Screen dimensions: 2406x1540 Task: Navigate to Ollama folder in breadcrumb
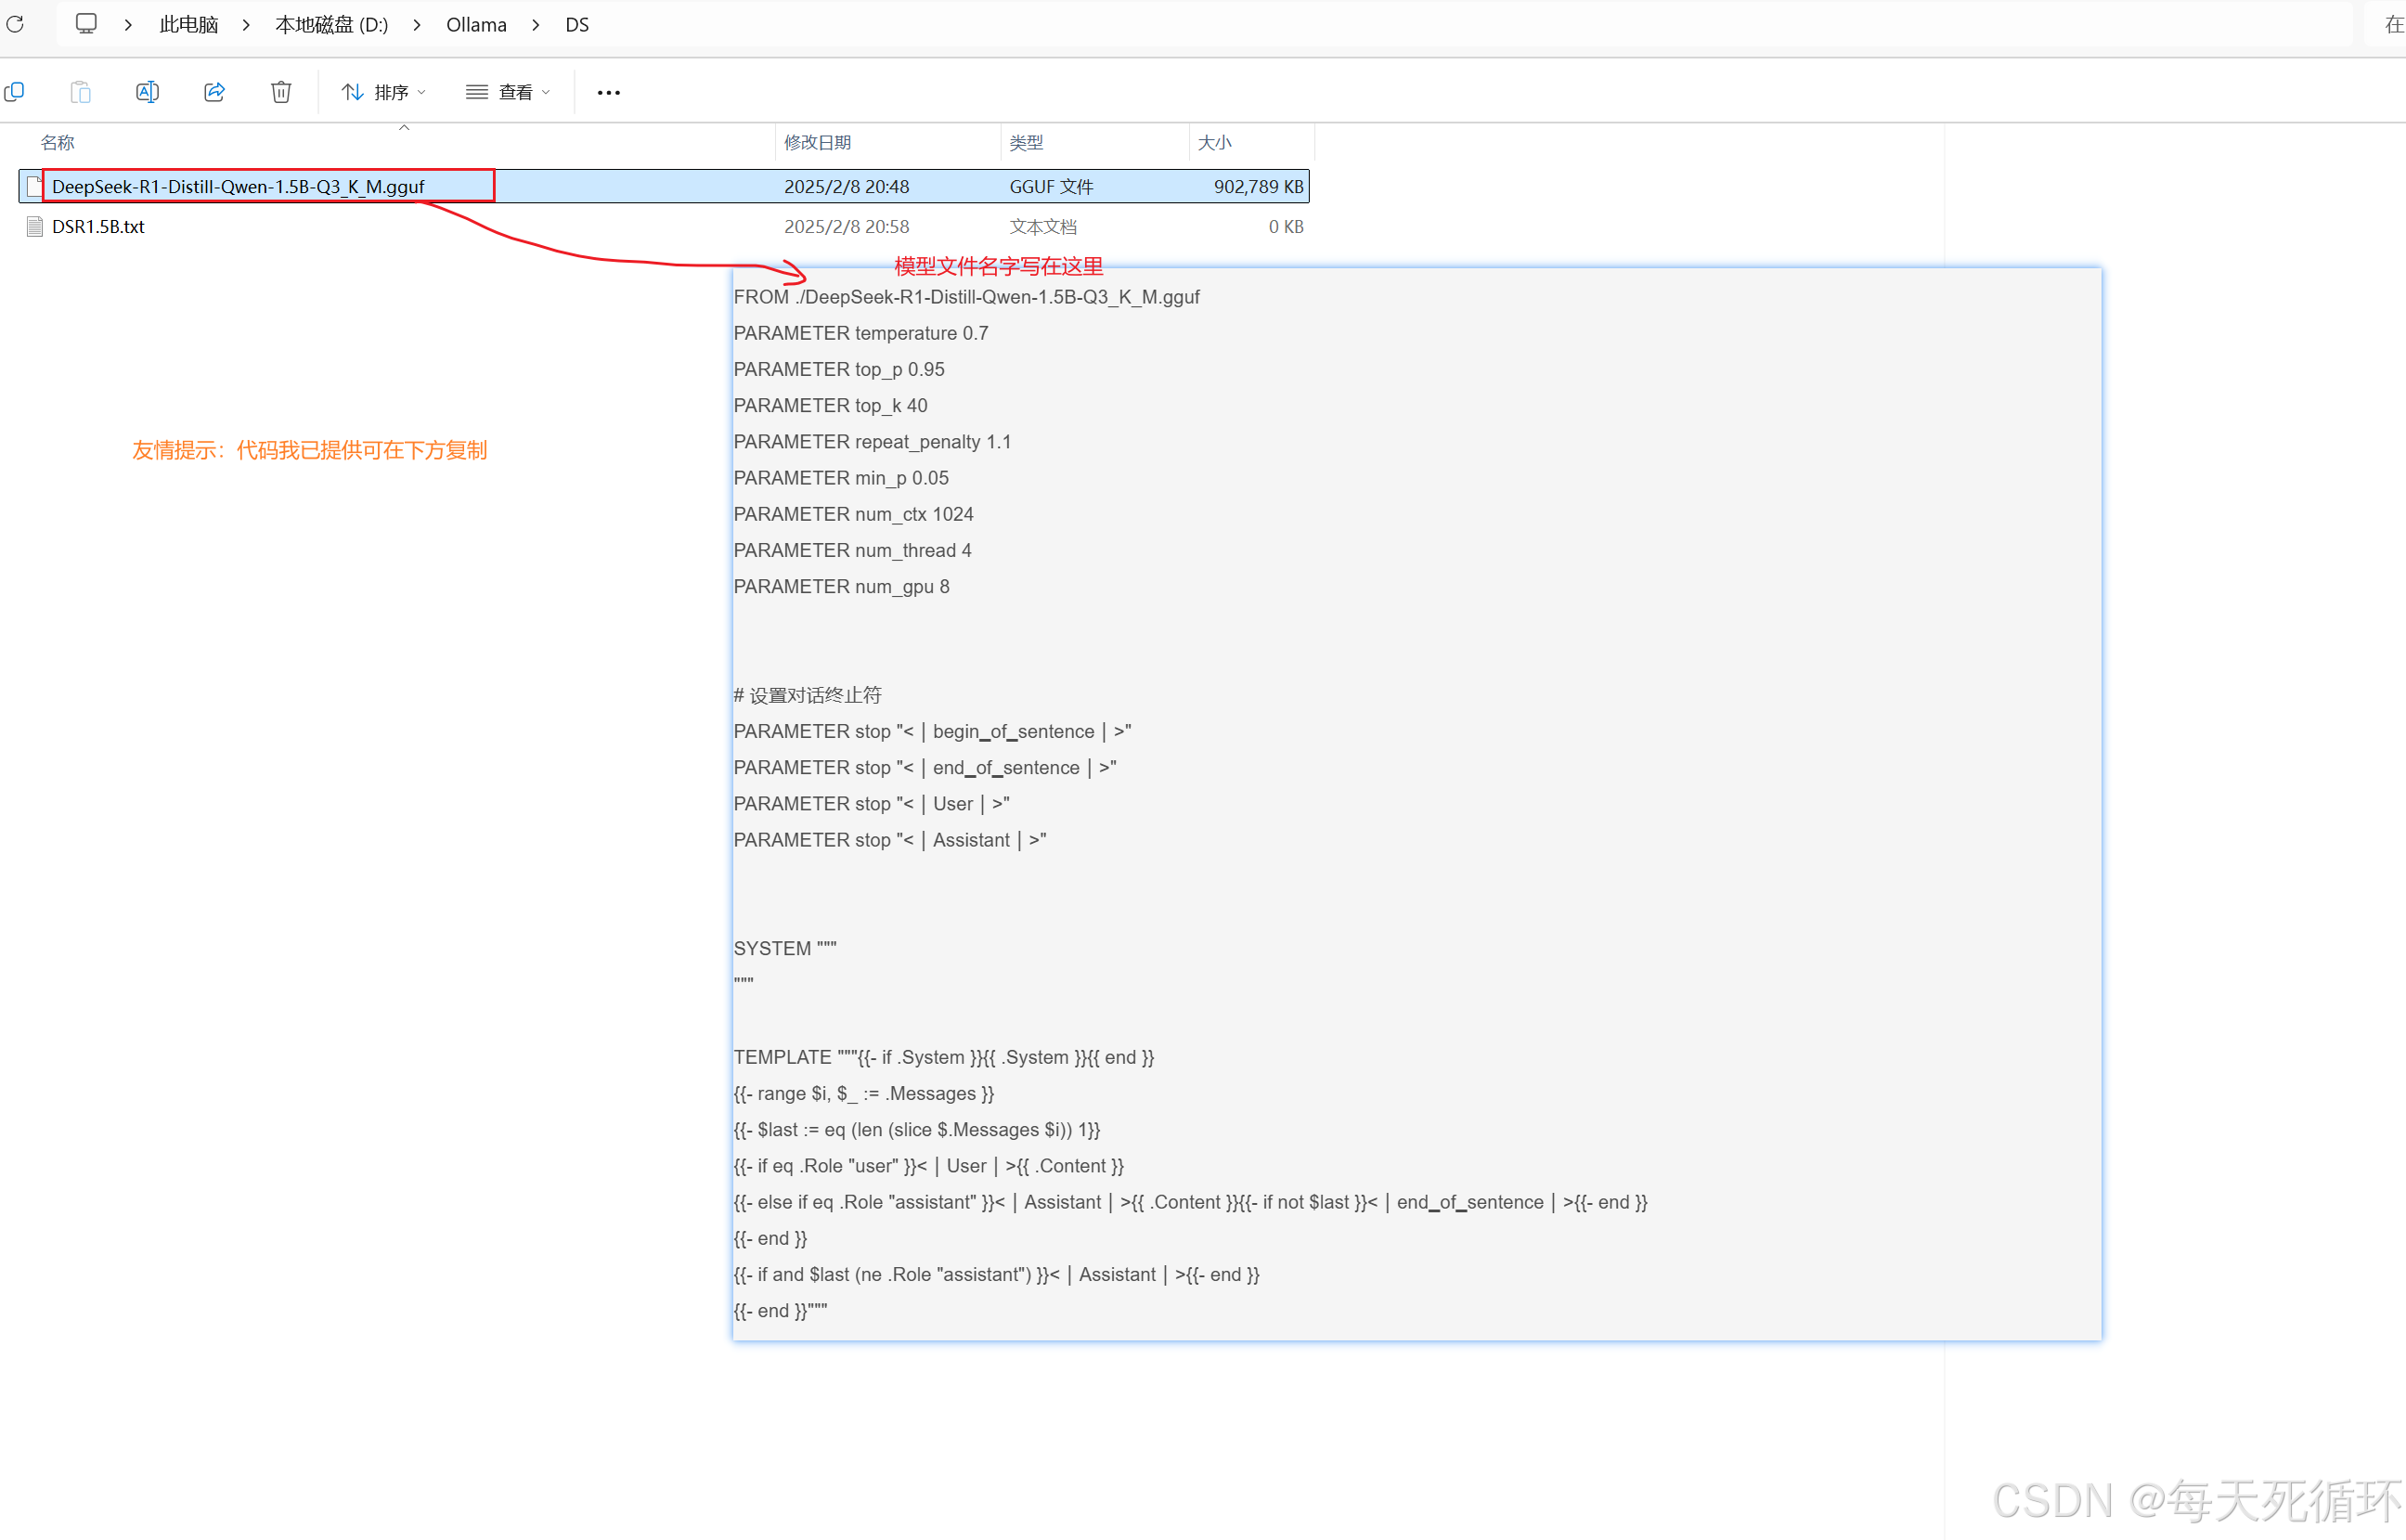pos(476,25)
